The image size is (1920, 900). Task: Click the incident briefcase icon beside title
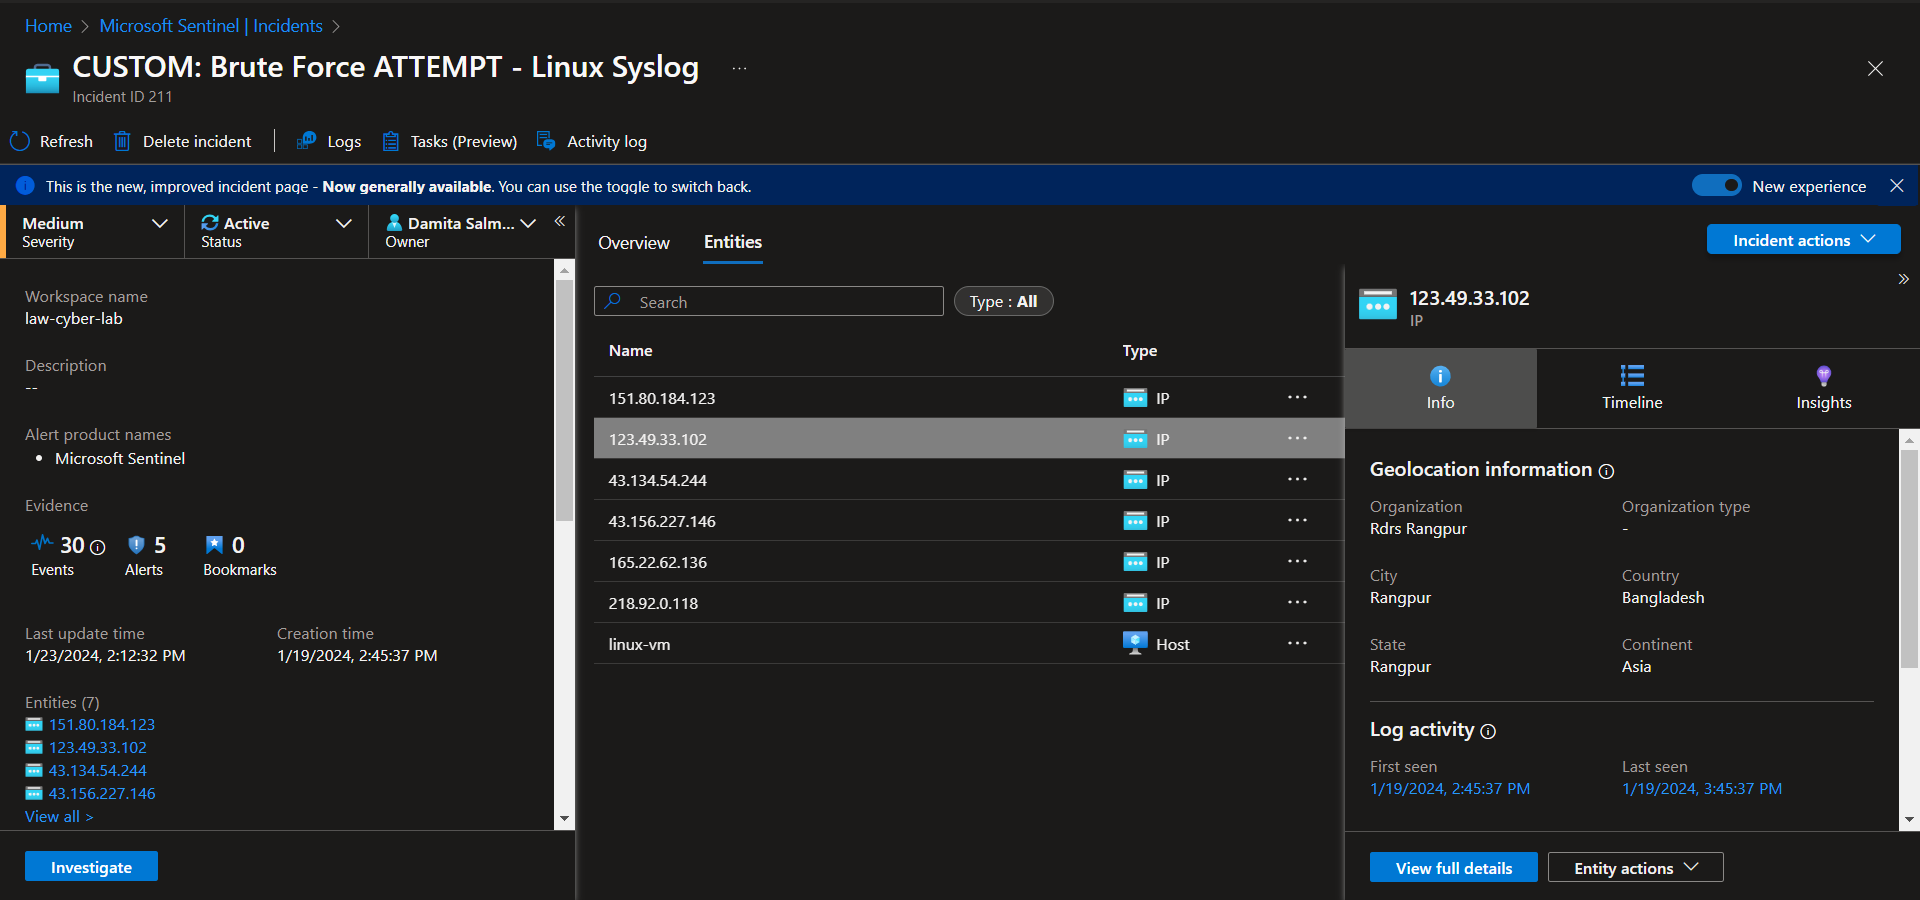(42, 78)
